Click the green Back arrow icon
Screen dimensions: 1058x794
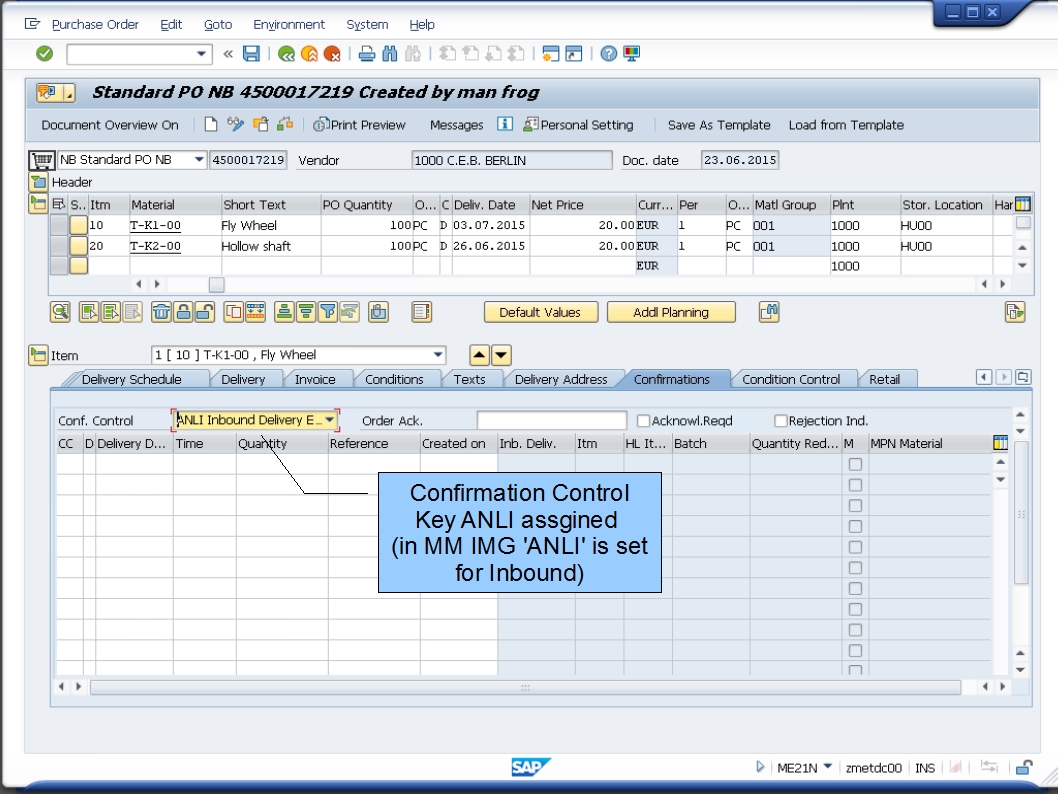tap(286, 54)
